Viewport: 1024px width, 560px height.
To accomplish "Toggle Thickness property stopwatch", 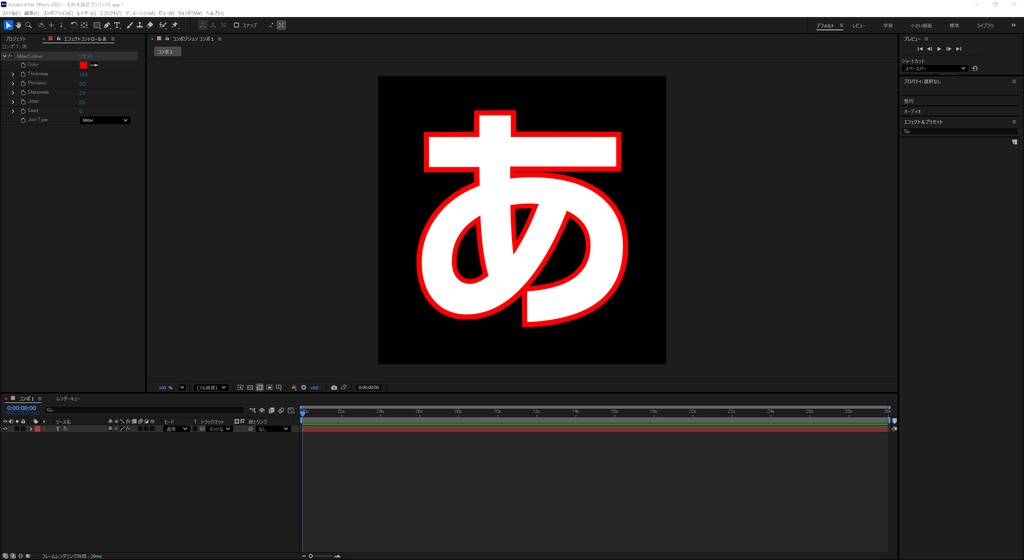I will [23, 74].
